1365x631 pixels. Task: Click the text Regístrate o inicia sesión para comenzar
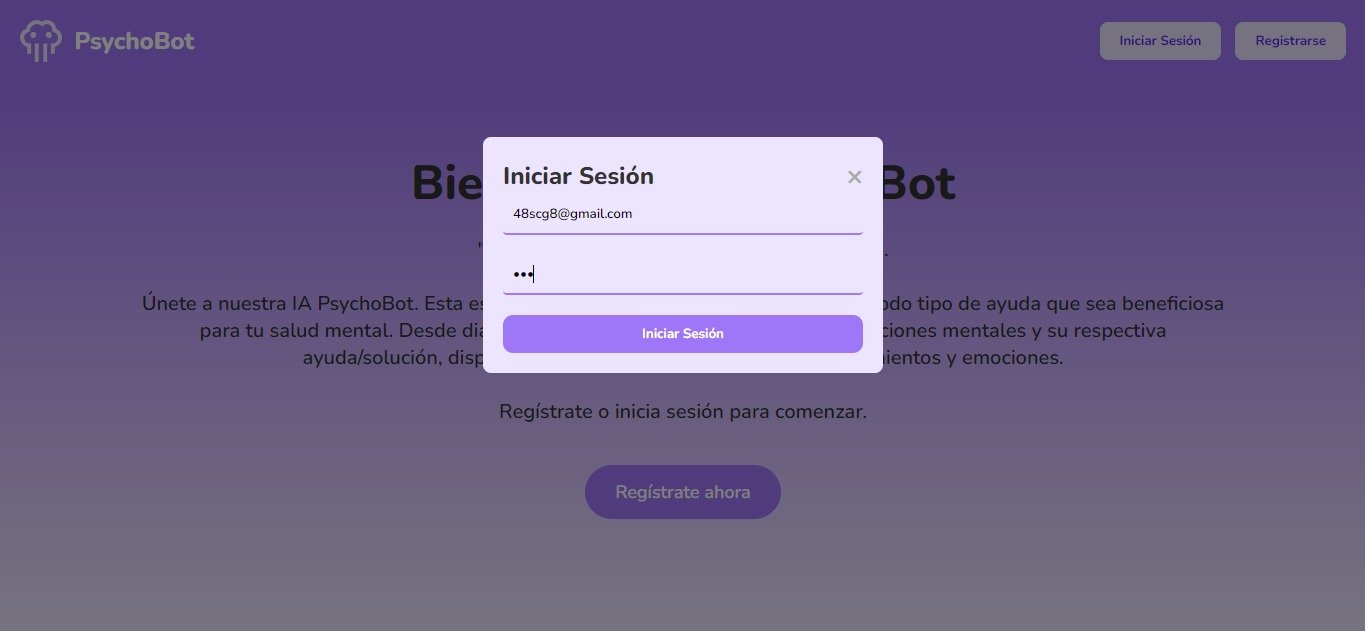(x=683, y=412)
